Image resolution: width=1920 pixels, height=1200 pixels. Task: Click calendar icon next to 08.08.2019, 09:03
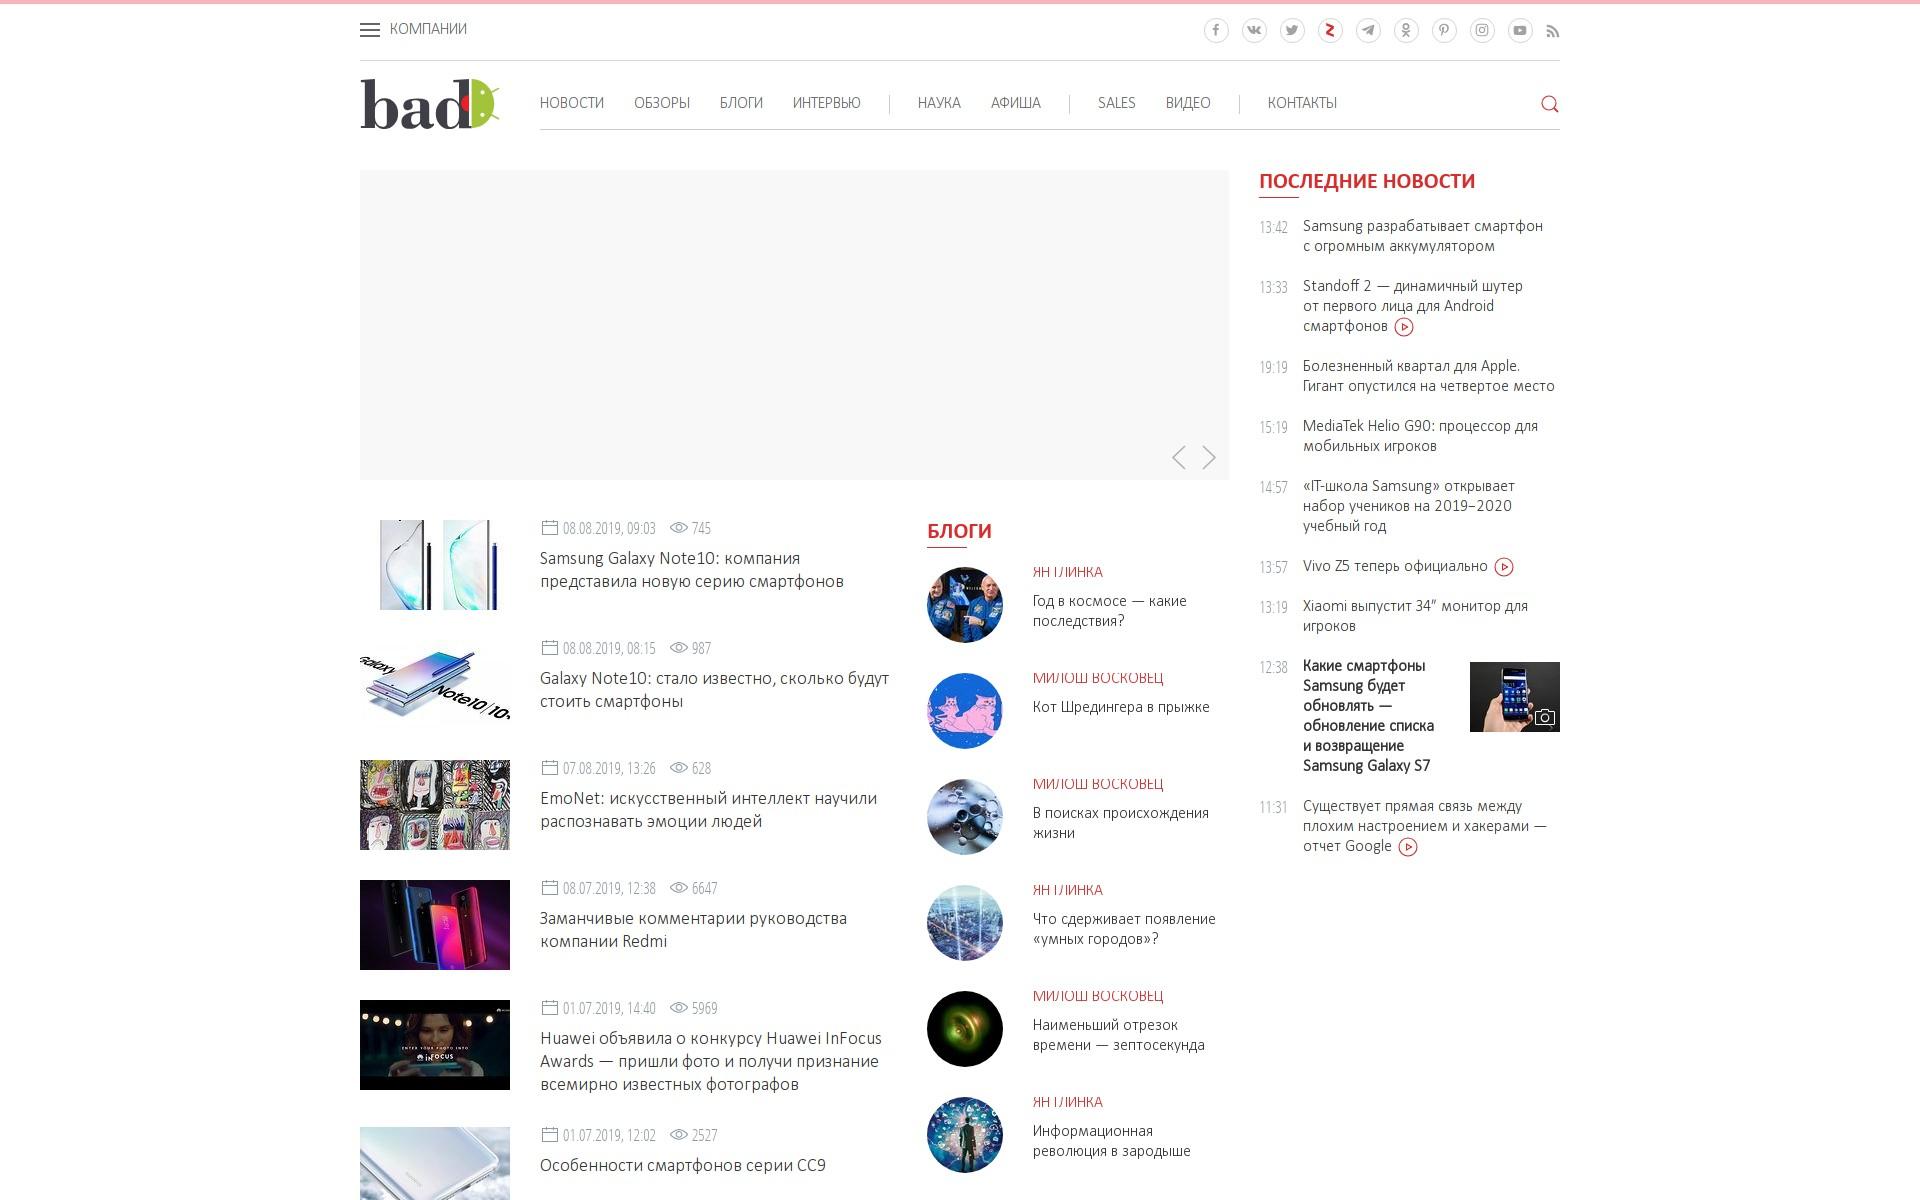pos(549,527)
